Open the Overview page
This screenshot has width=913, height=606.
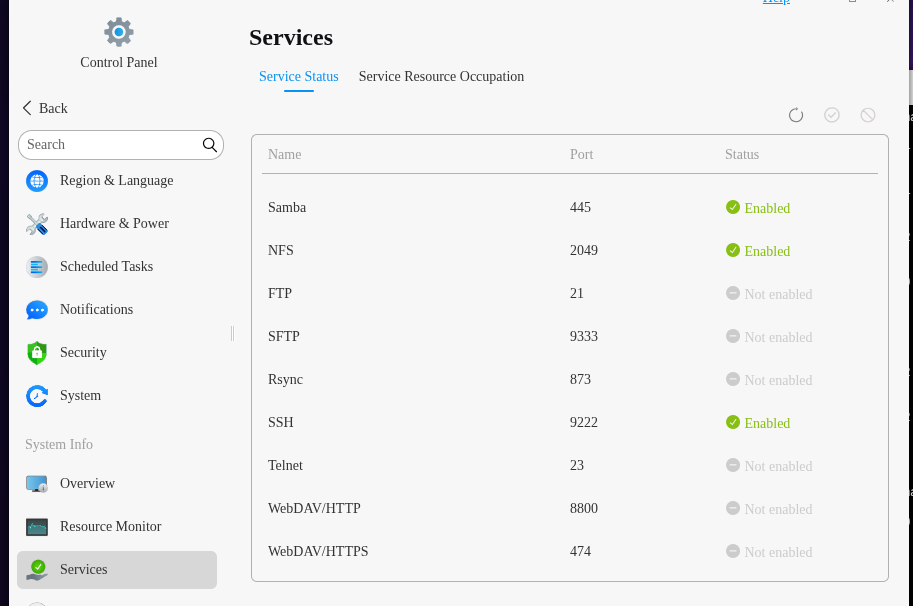(x=116, y=484)
